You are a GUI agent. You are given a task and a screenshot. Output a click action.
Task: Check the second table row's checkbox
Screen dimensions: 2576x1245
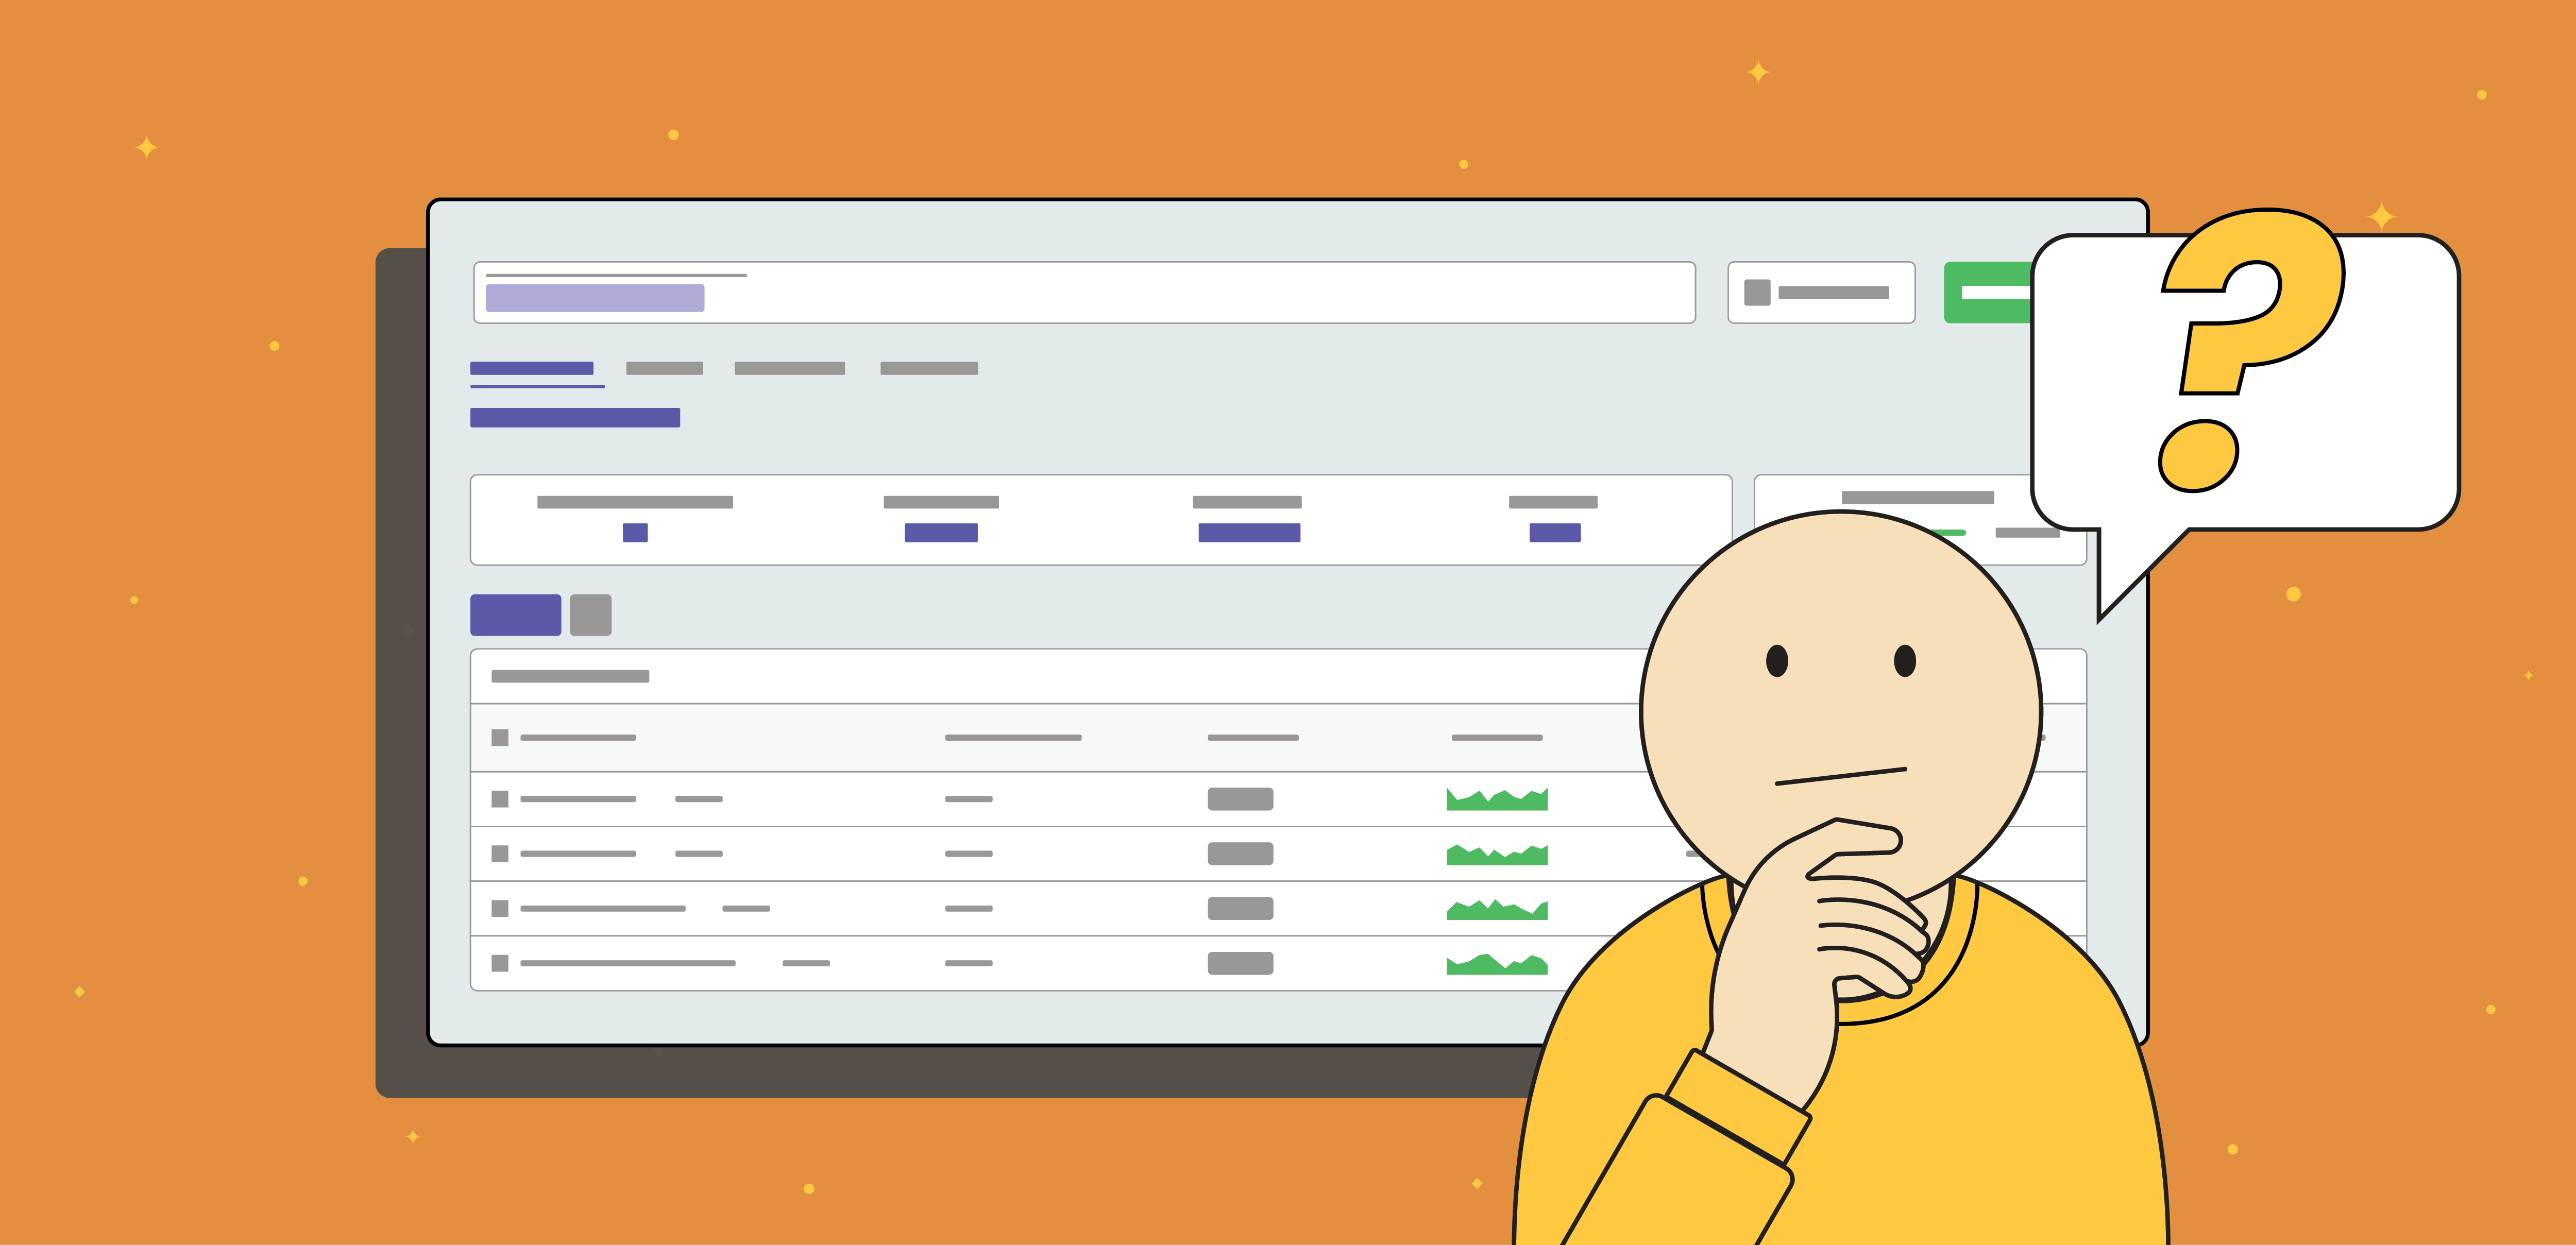pyautogui.click(x=500, y=854)
